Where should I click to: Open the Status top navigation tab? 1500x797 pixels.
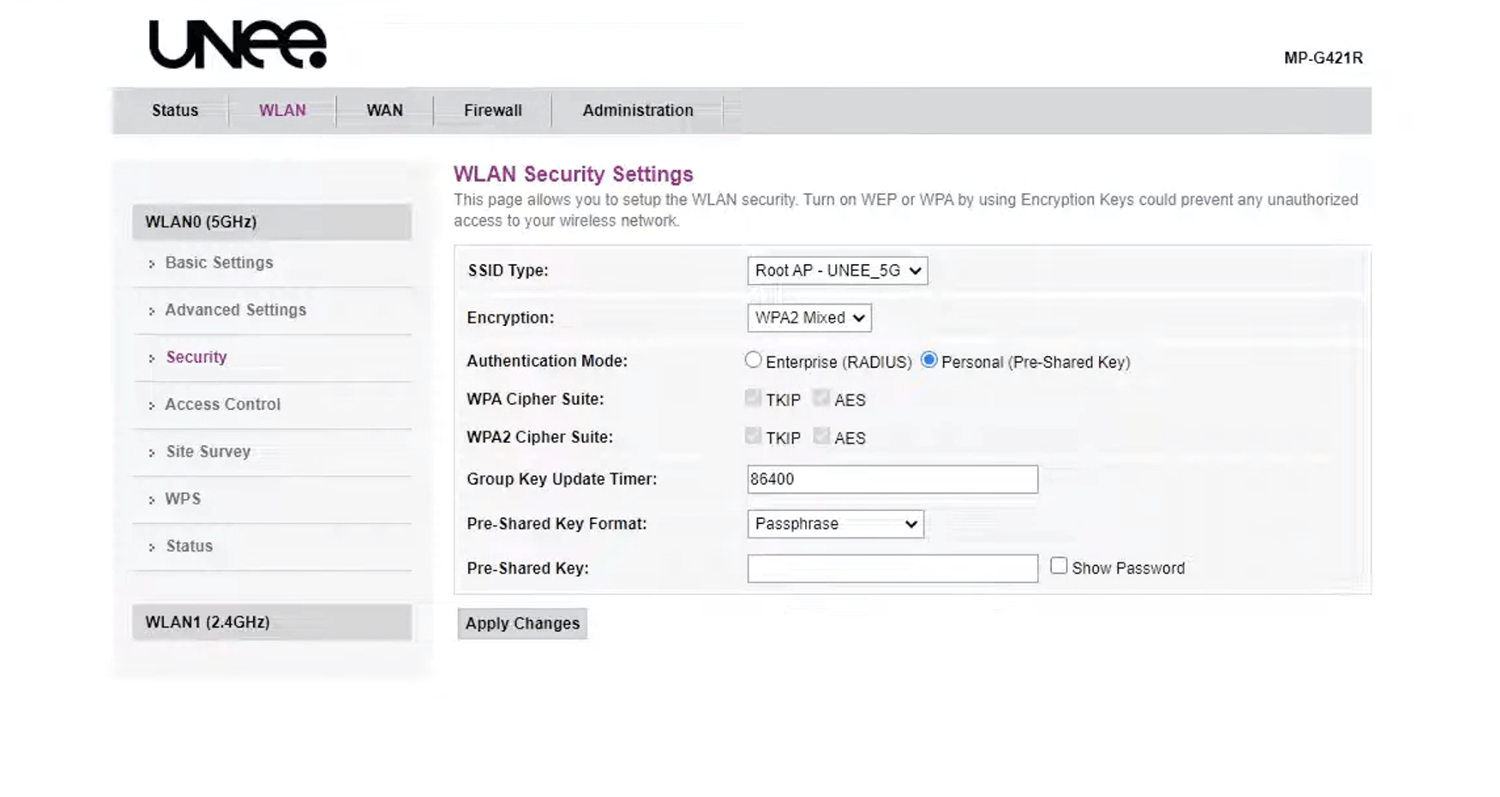[175, 110]
